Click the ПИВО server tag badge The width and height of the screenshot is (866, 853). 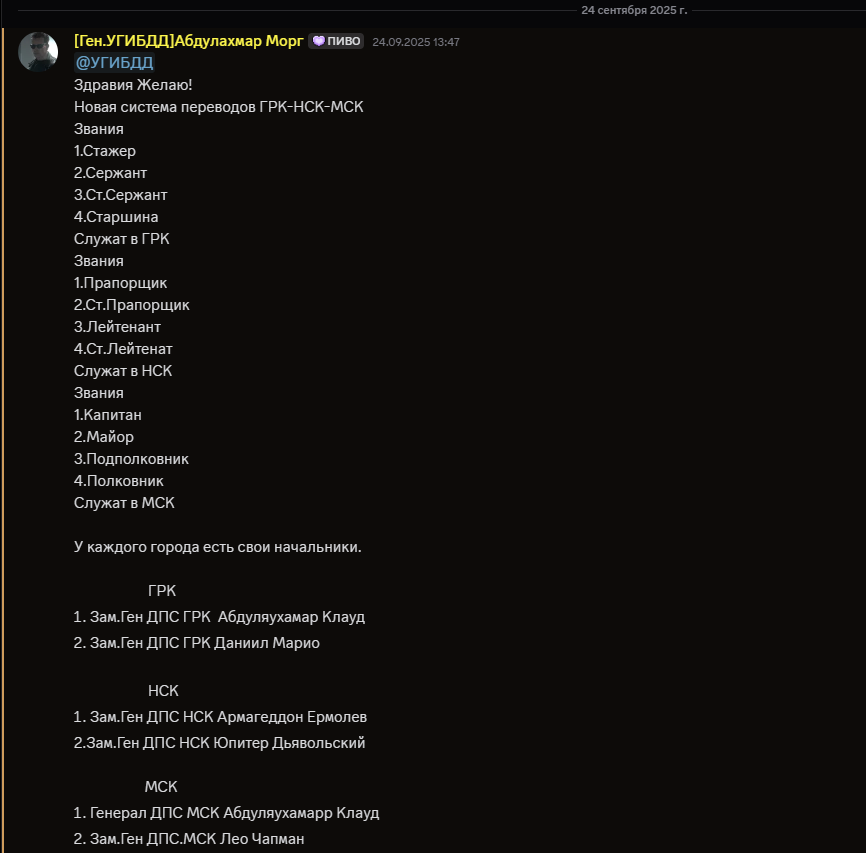[x=336, y=42]
